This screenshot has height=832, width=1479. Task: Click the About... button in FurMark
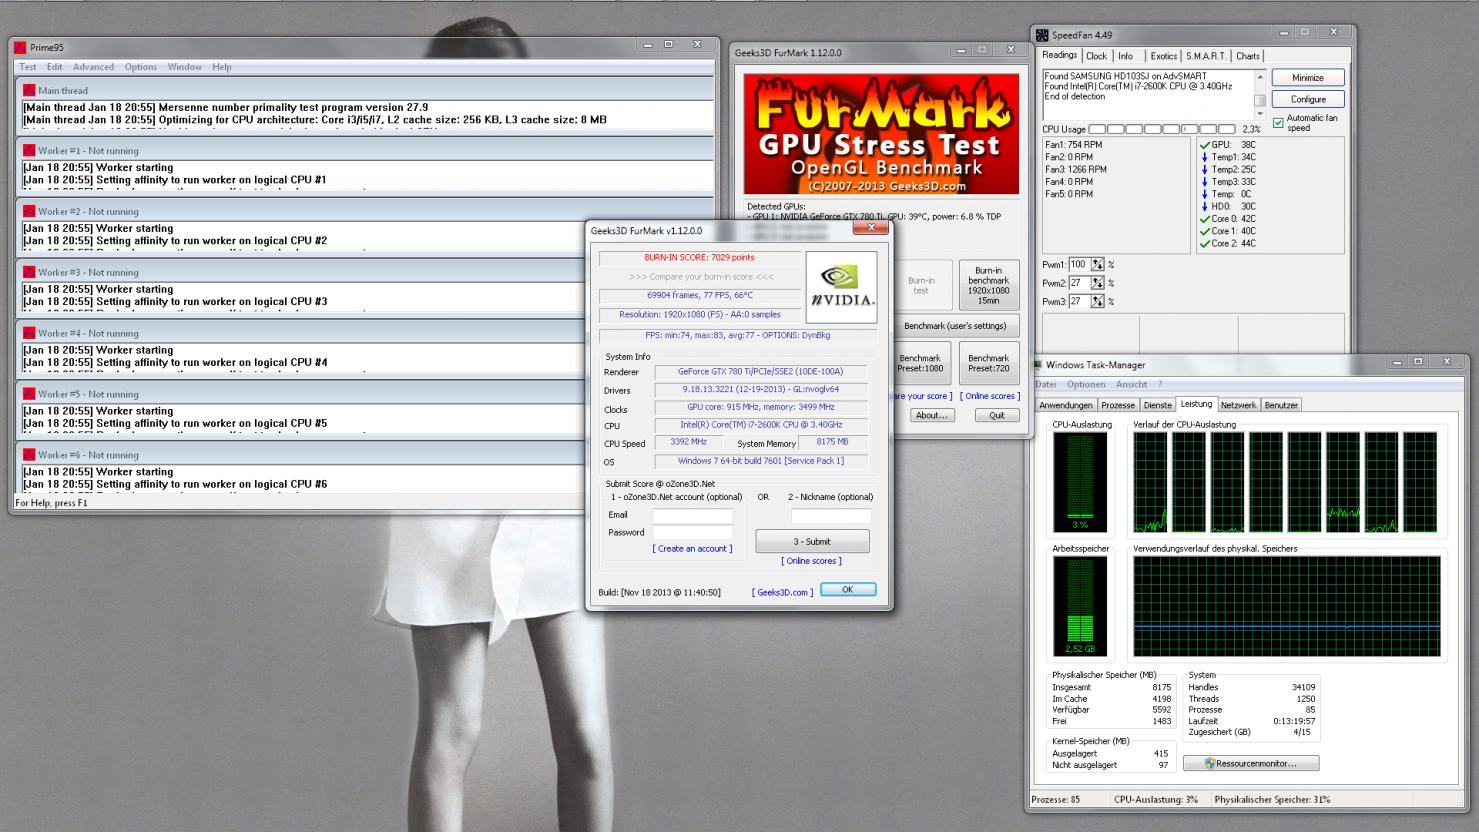(931, 415)
